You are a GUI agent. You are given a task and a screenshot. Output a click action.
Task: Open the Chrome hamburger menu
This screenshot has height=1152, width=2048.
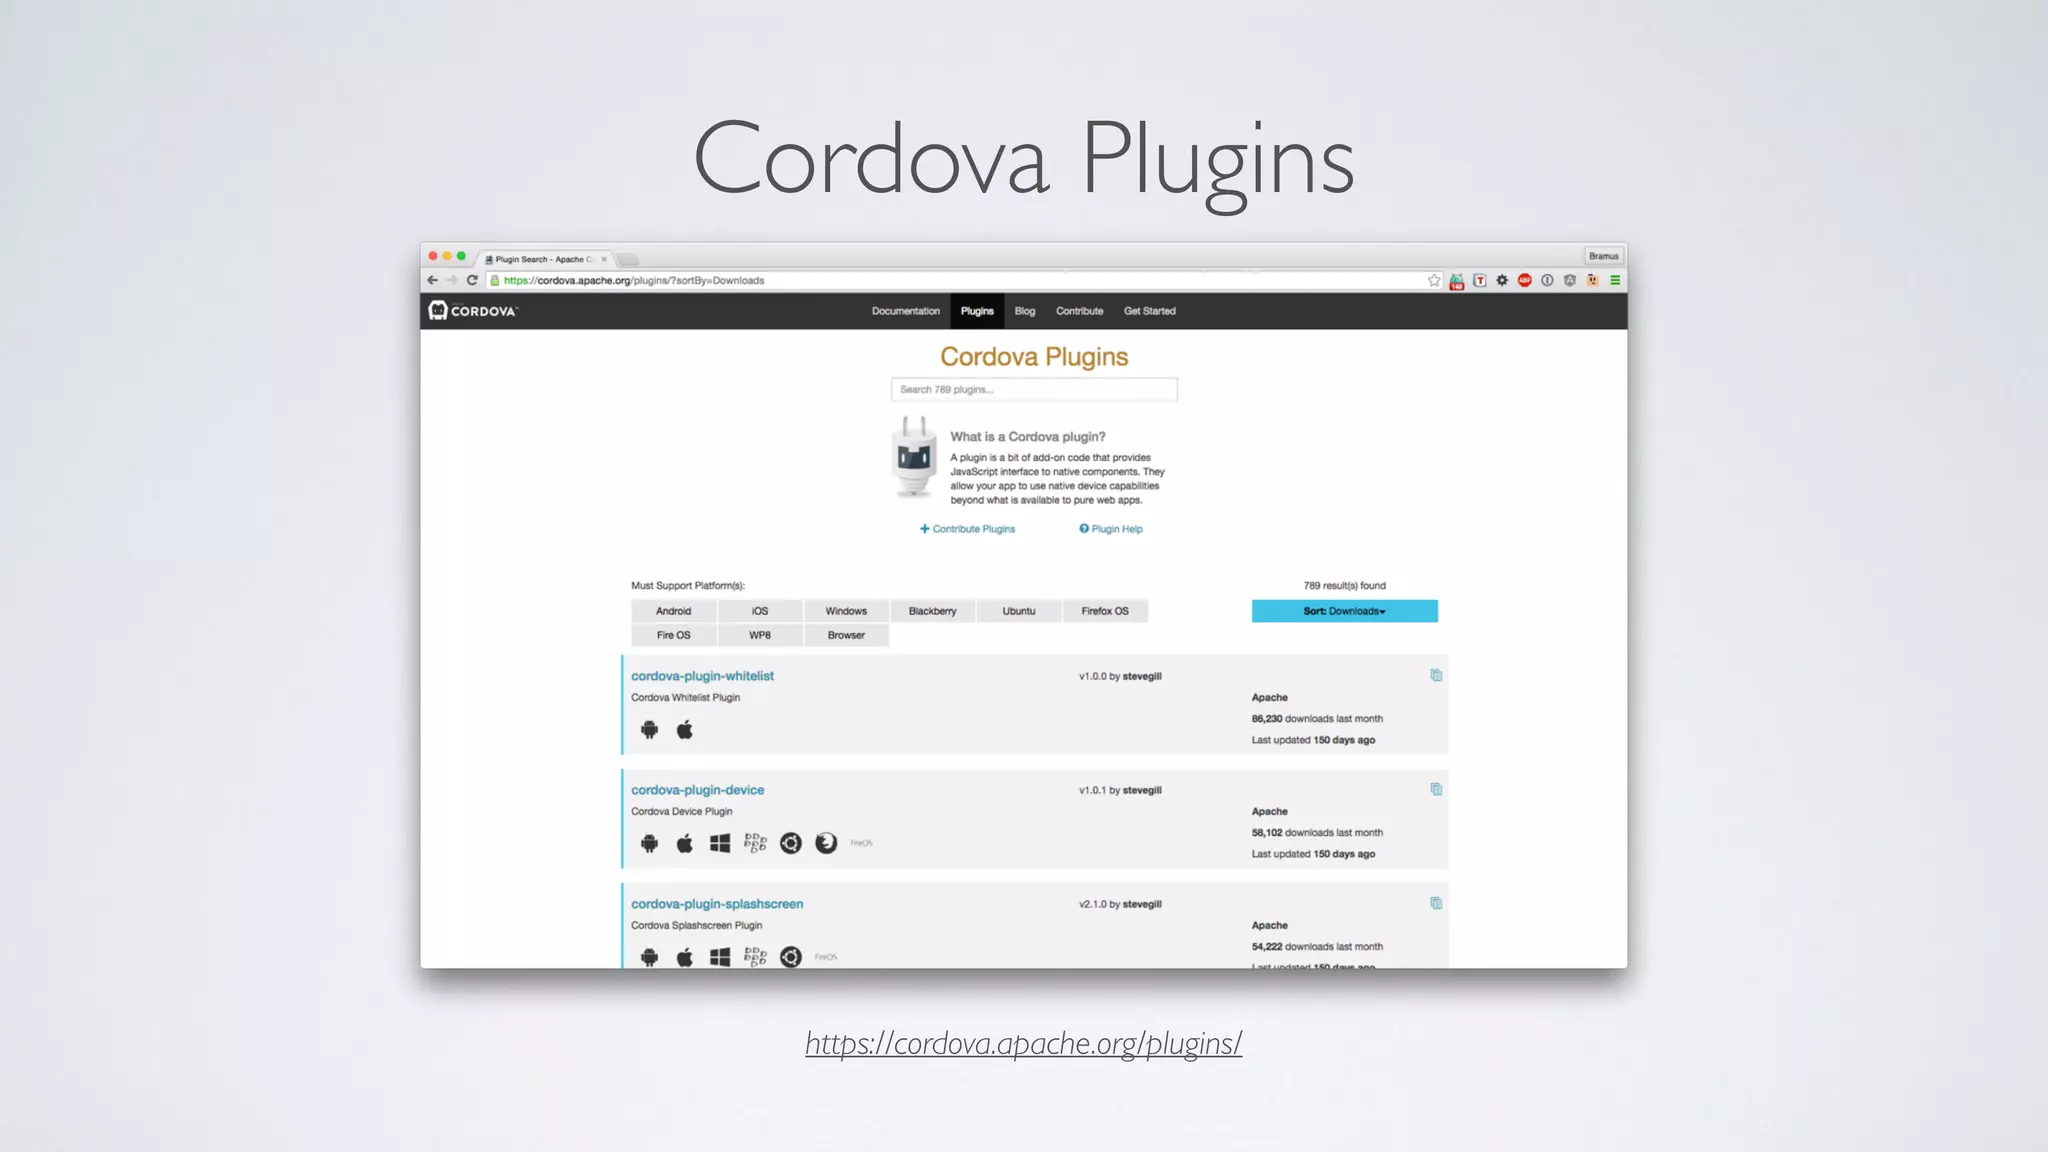click(x=1615, y=281)
